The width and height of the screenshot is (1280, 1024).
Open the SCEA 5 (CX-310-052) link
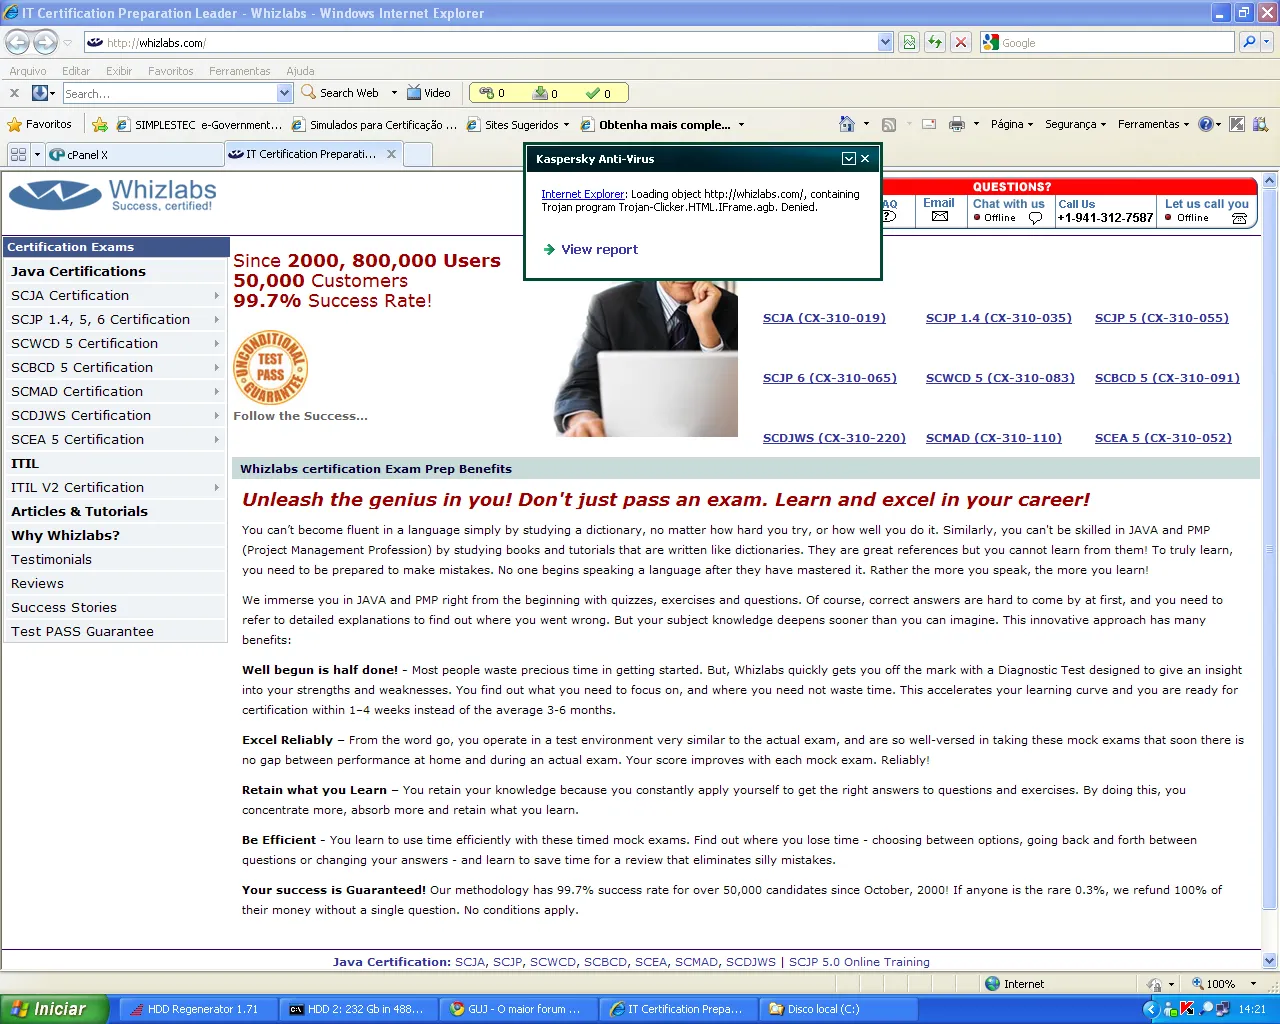click(1163, 438)
